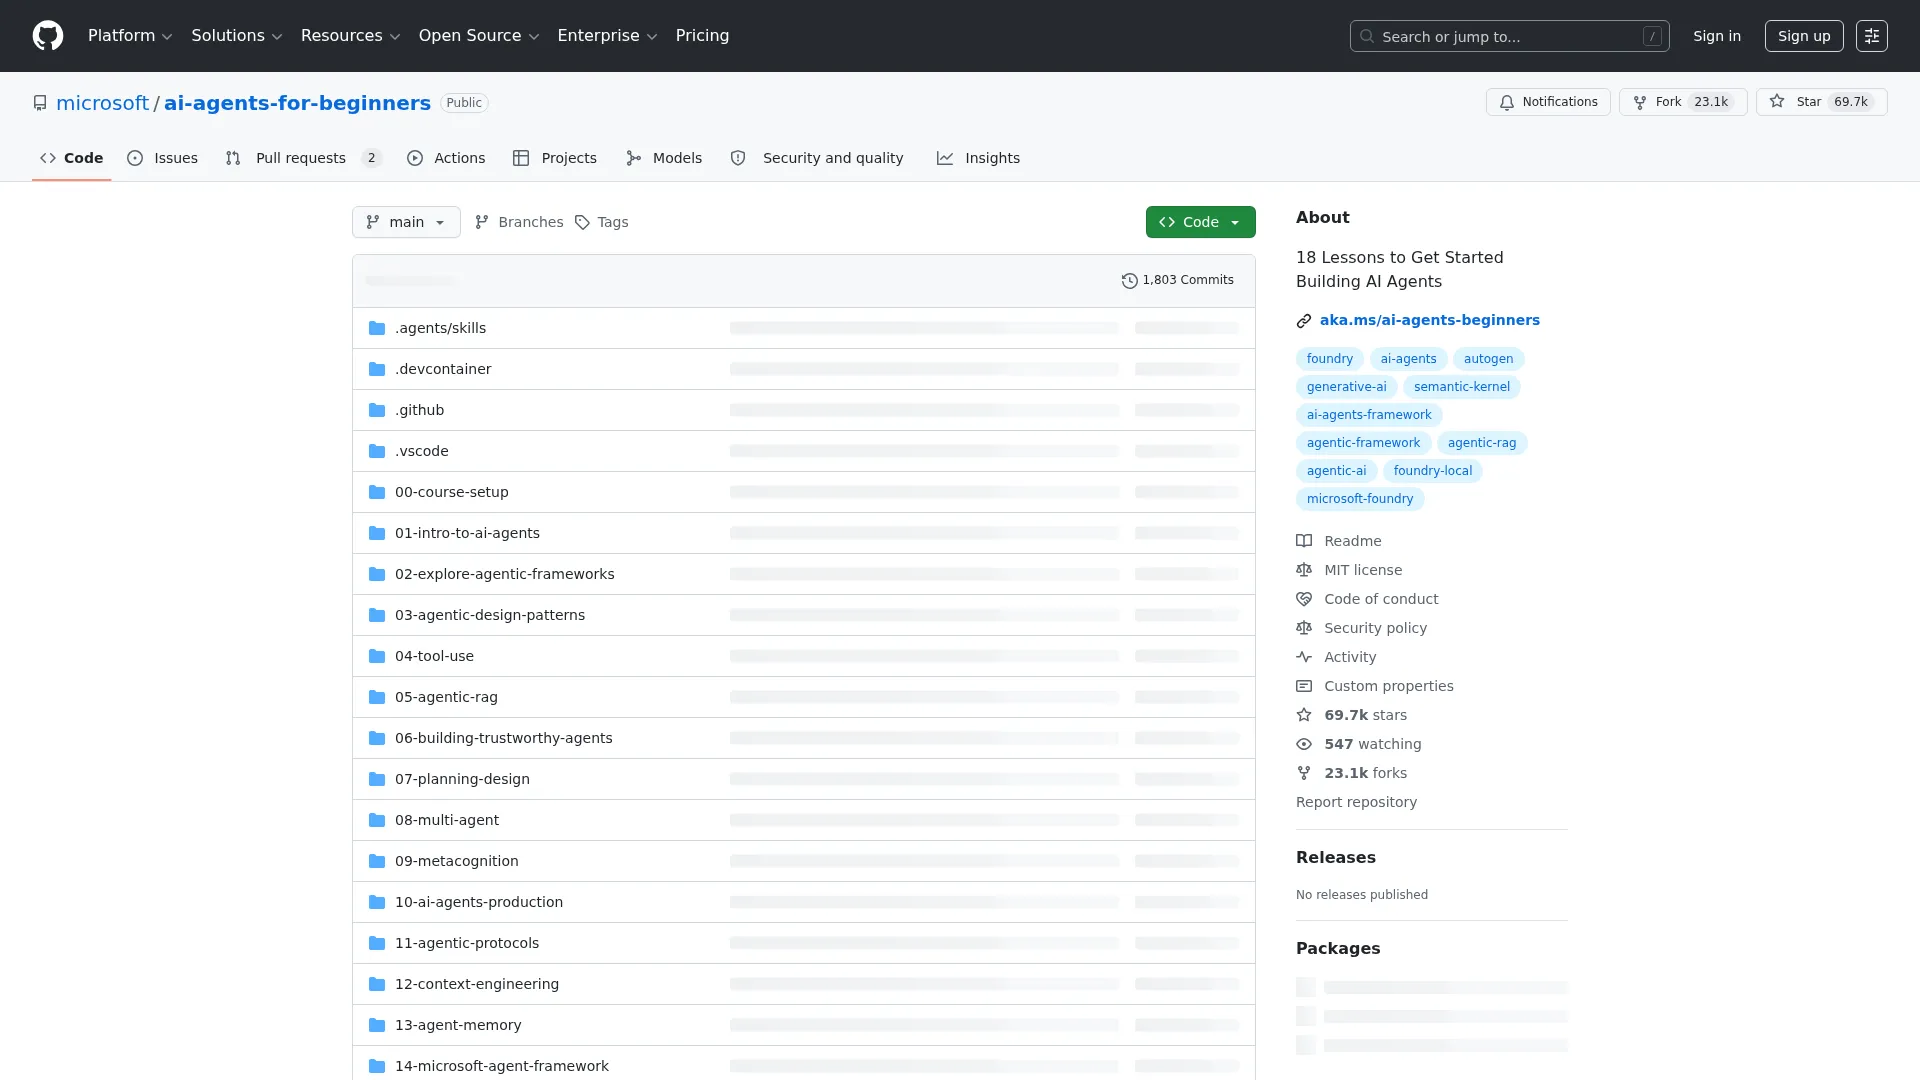
Task: Switch to the Issues tab
Action: click(163, 158)
